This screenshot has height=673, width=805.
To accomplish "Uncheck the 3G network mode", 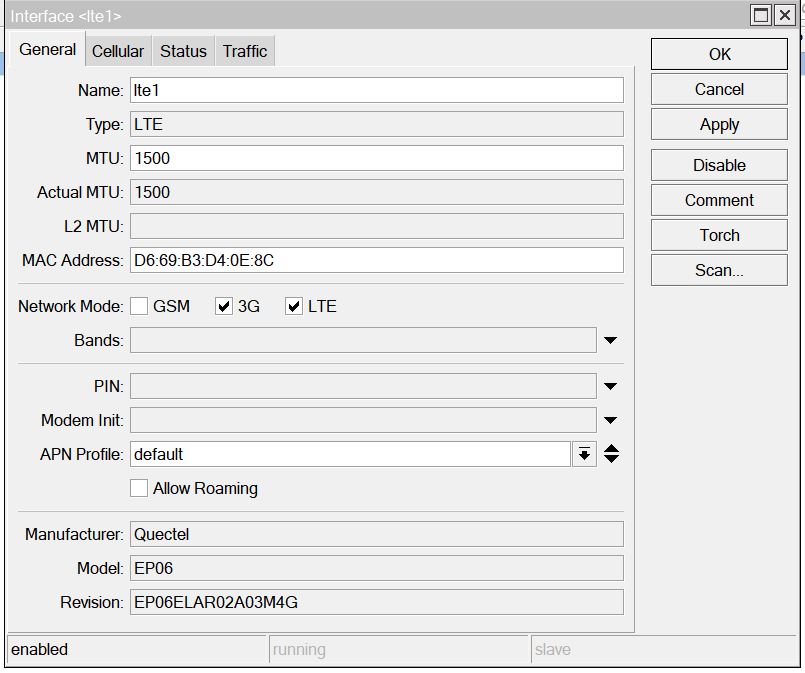I will click(x=224, y=307).
